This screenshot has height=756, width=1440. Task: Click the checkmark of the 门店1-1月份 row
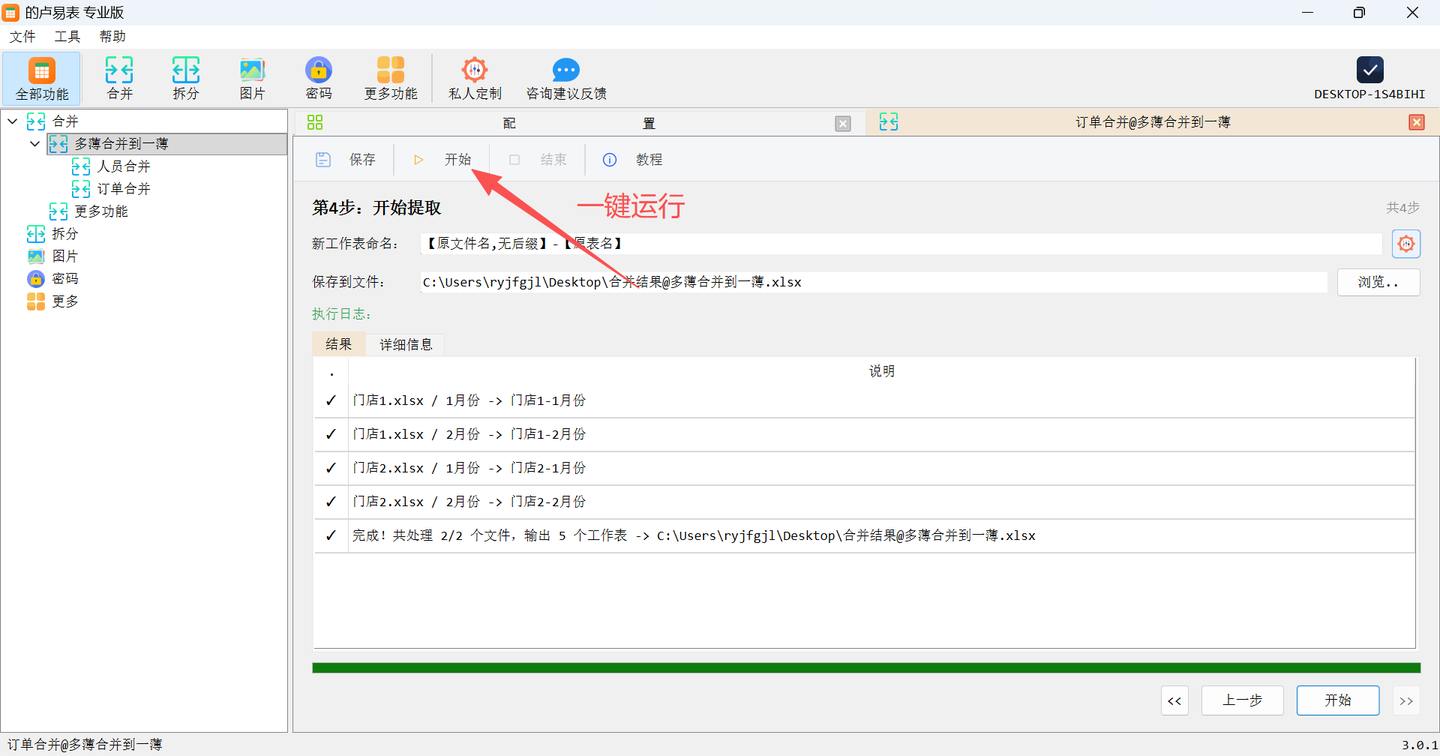click(x=331, y=401)
